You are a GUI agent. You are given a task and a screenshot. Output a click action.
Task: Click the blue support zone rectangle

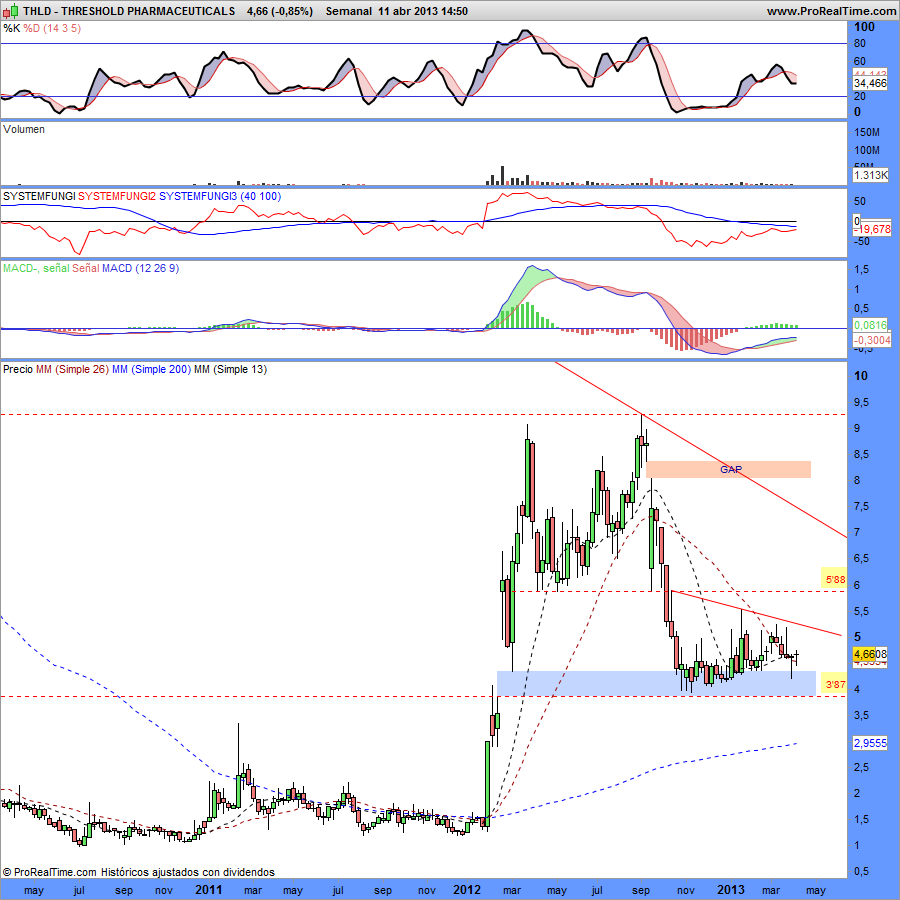pos(656,684)
